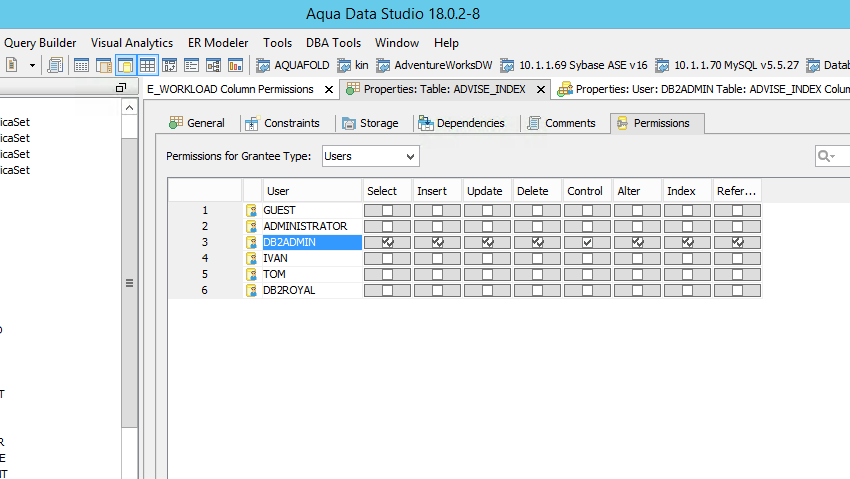Sort by the User column header
The width and height of the screenshot is (850, 479).
click(x=312, y=191)
